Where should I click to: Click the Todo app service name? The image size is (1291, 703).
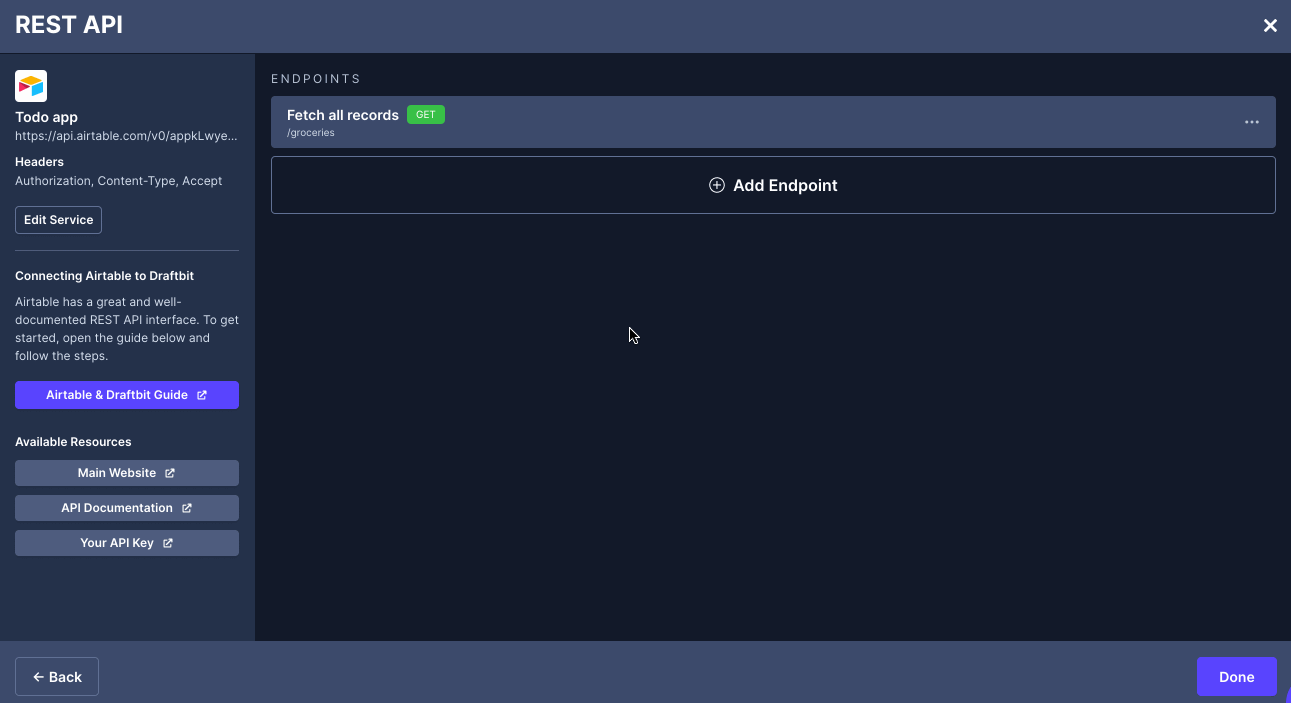pos(46,117)
